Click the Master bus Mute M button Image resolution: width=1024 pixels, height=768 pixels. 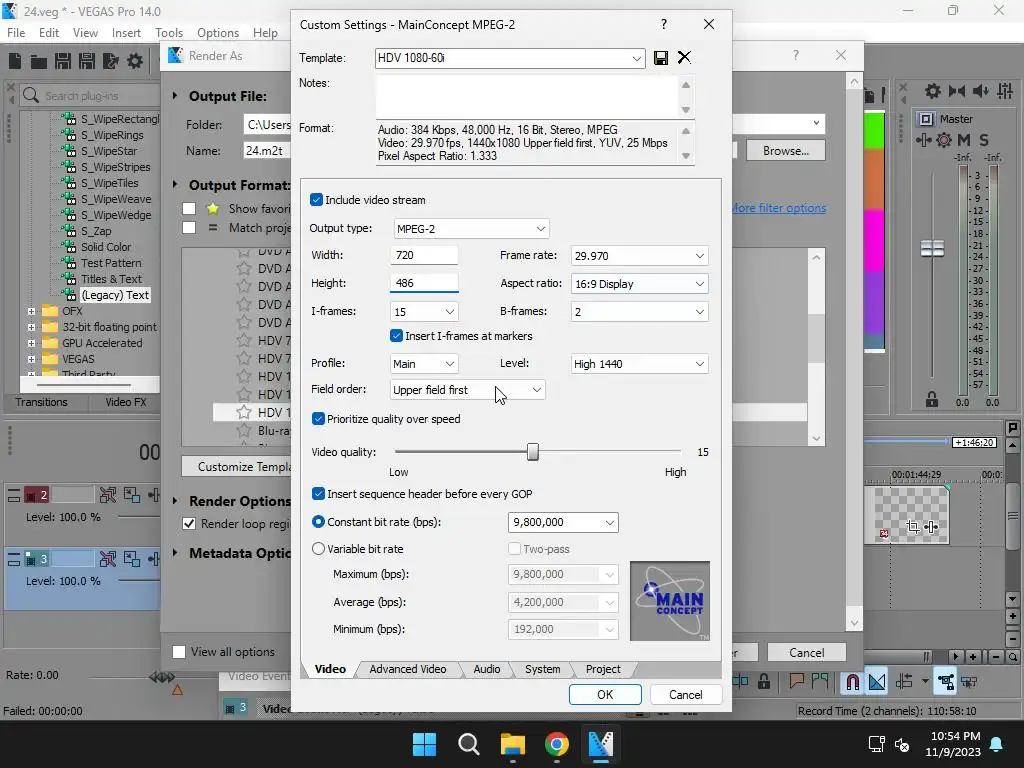(x=964, y=140)
